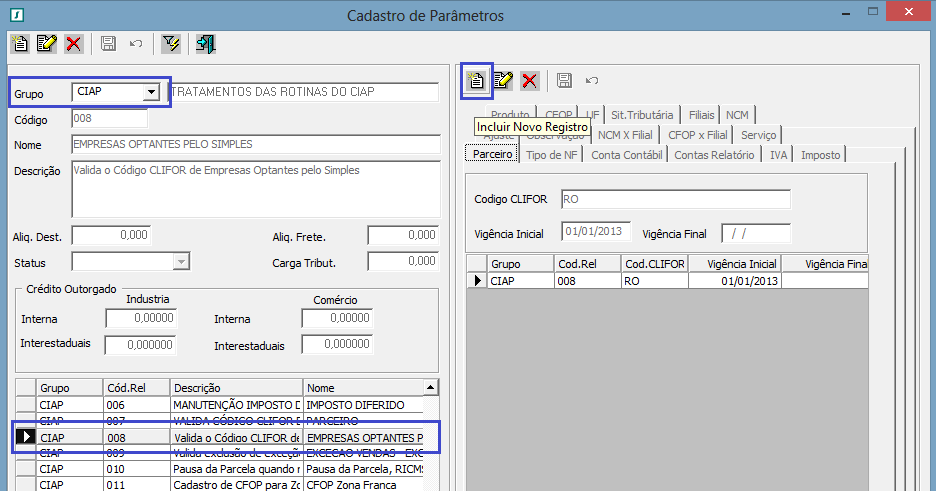Click the red X delete icon in the main toolbar

pos(73,43)
